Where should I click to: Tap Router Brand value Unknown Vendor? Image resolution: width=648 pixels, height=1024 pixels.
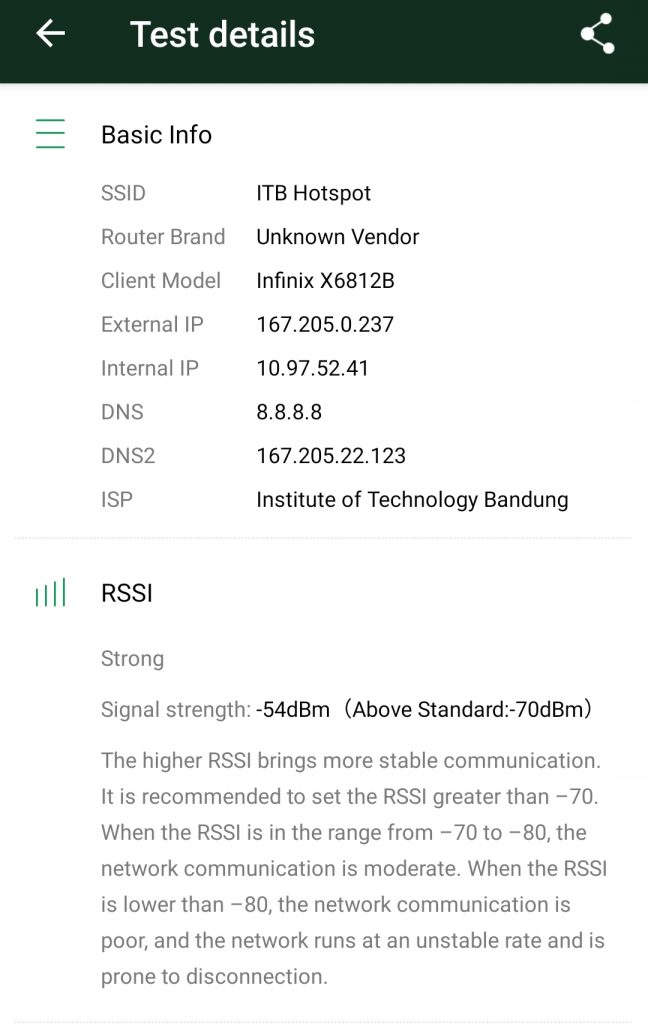[337, 237]
